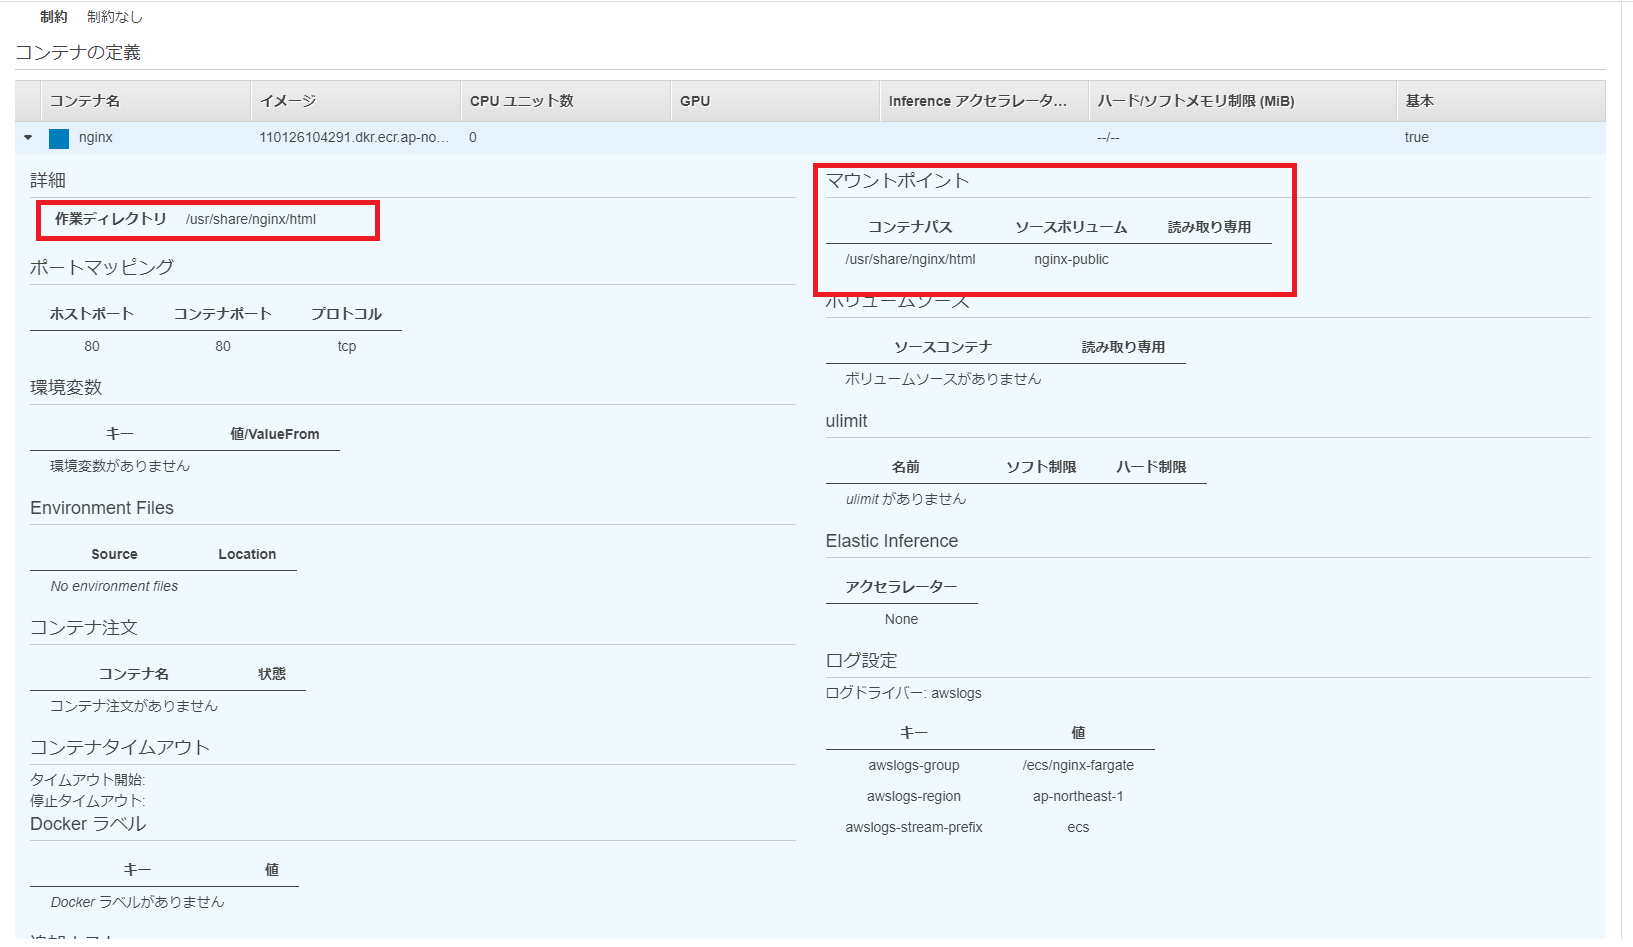Select the tcp protocol value

tap(347, 347)
